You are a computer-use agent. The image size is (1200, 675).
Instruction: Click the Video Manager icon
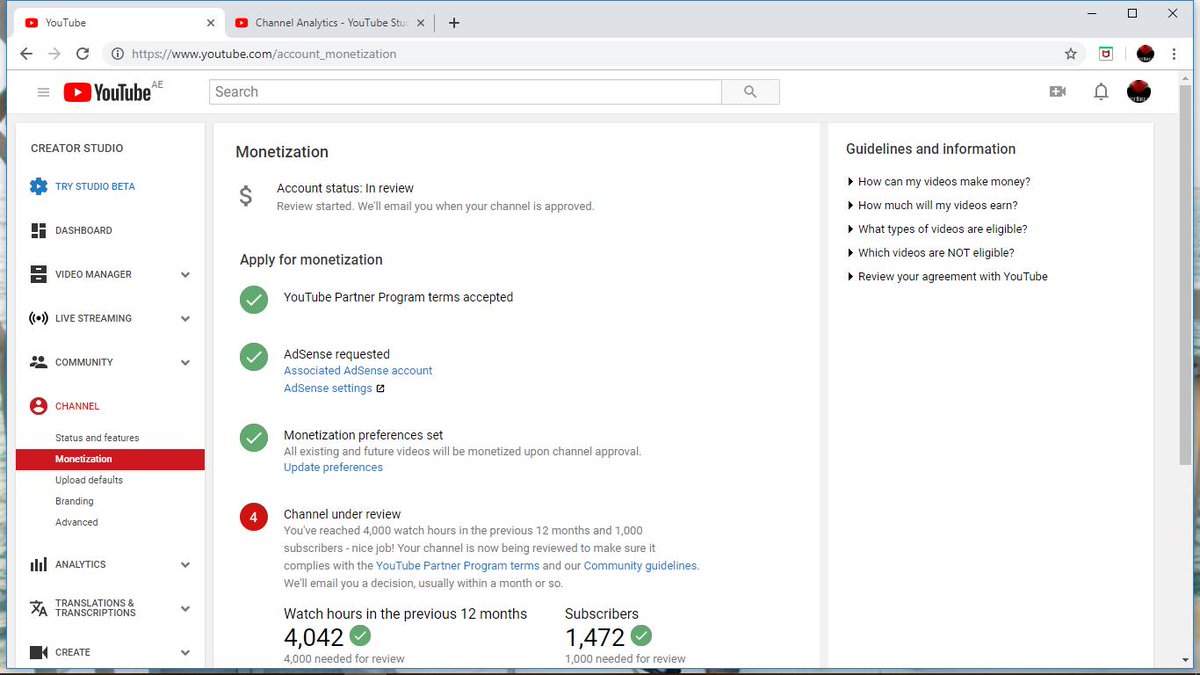(38, 274)
